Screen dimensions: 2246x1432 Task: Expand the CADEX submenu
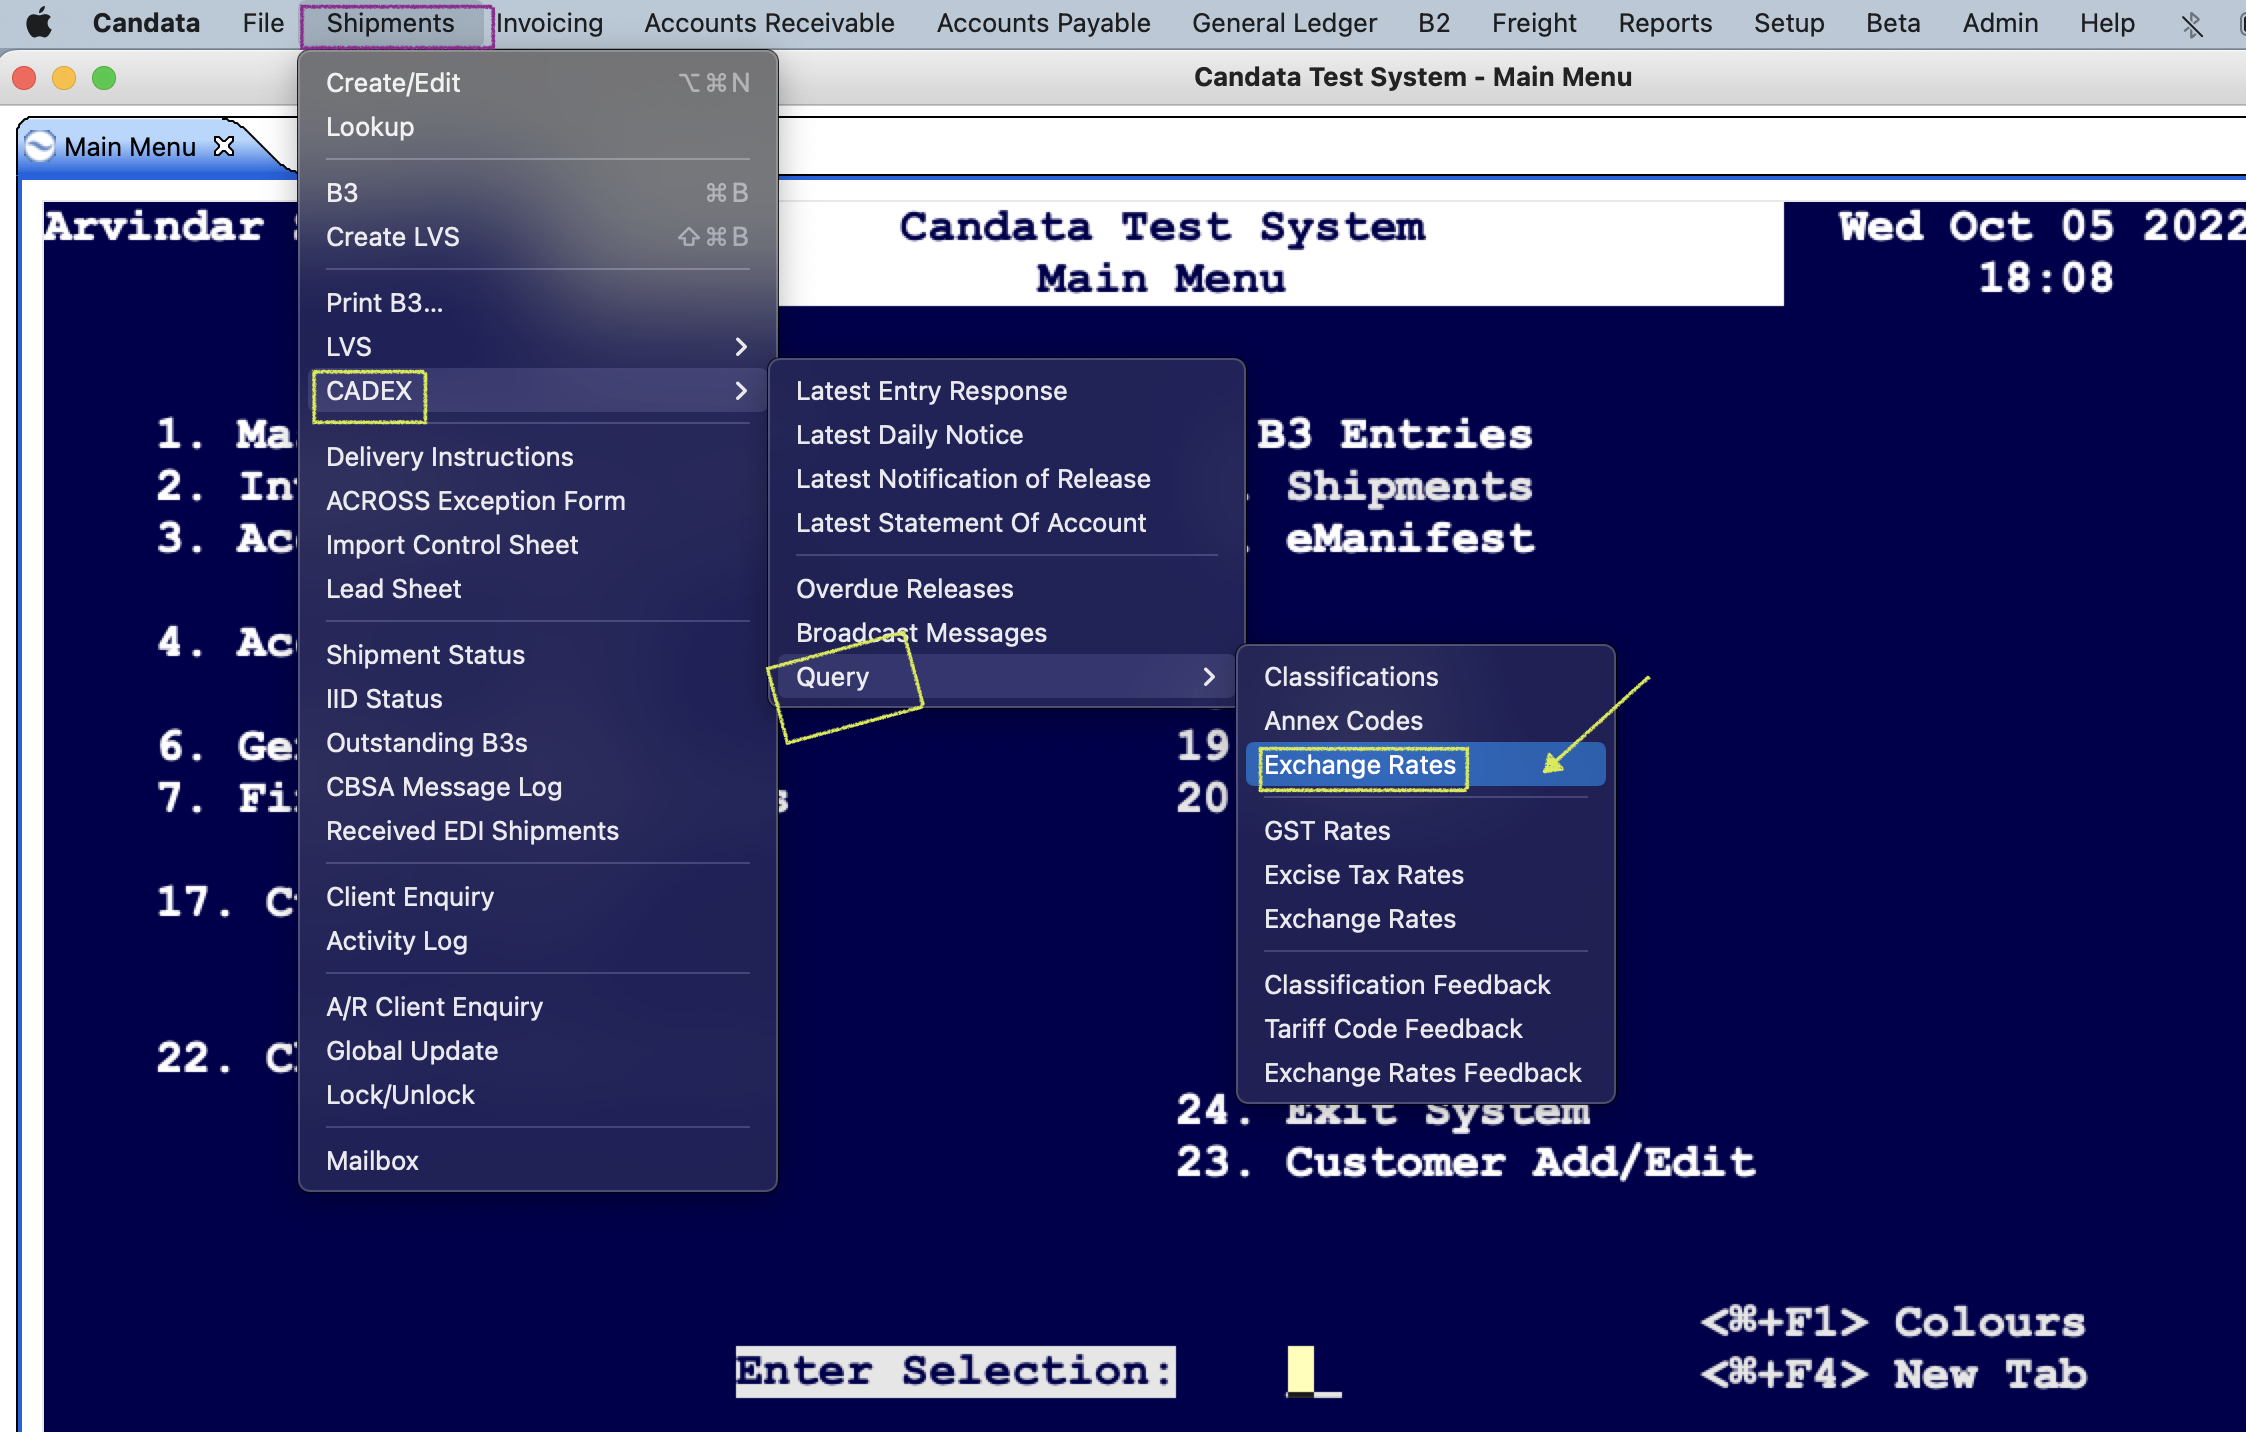coord(537,391)
